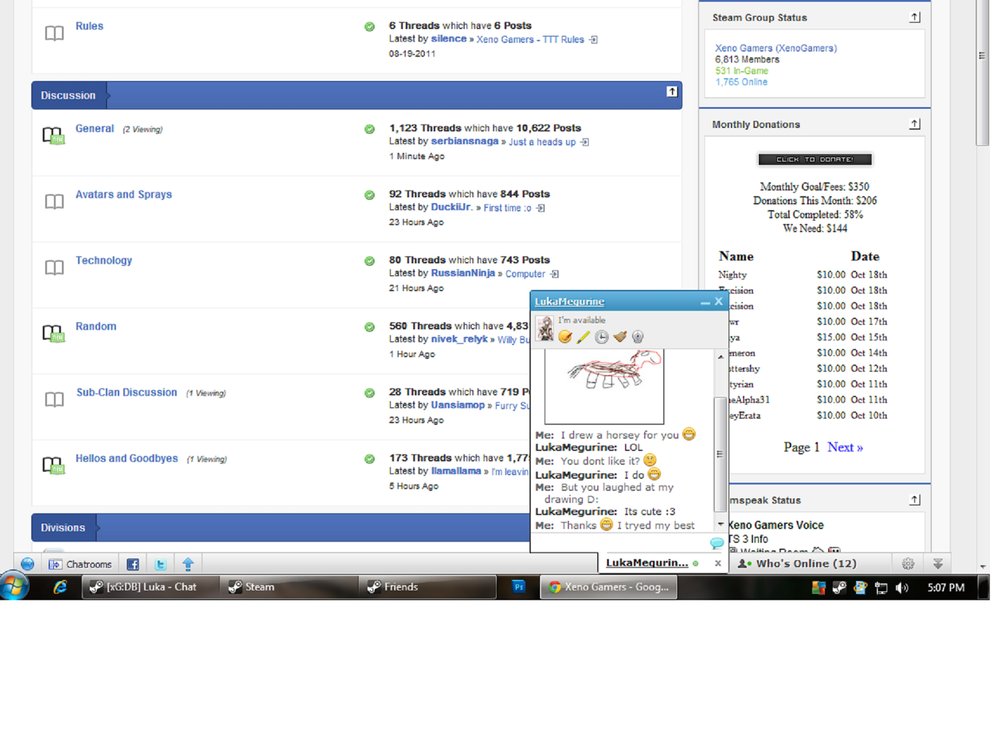Close LukaMegurine chat tab in chat bar
1000x750 pixels.
point(718,563)
